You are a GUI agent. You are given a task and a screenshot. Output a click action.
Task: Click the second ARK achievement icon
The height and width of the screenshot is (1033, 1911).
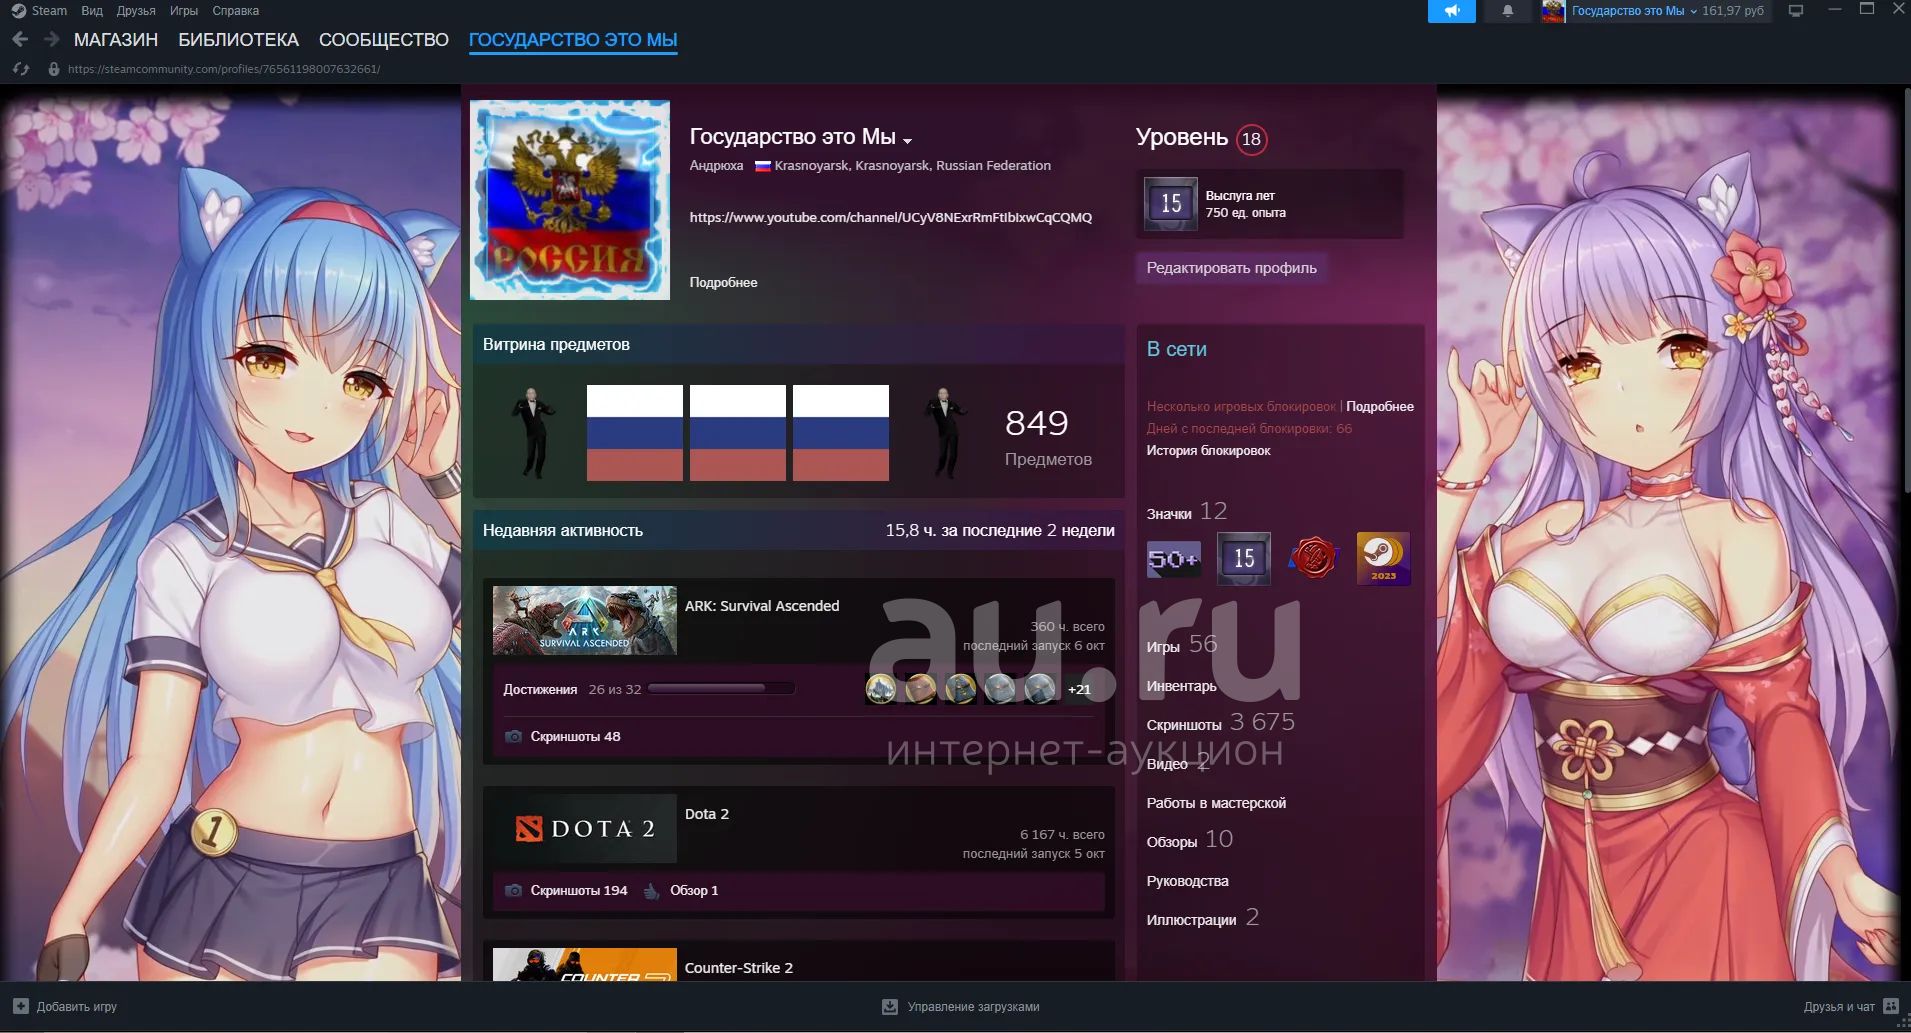pyautogui.click(x=920, y=689)
